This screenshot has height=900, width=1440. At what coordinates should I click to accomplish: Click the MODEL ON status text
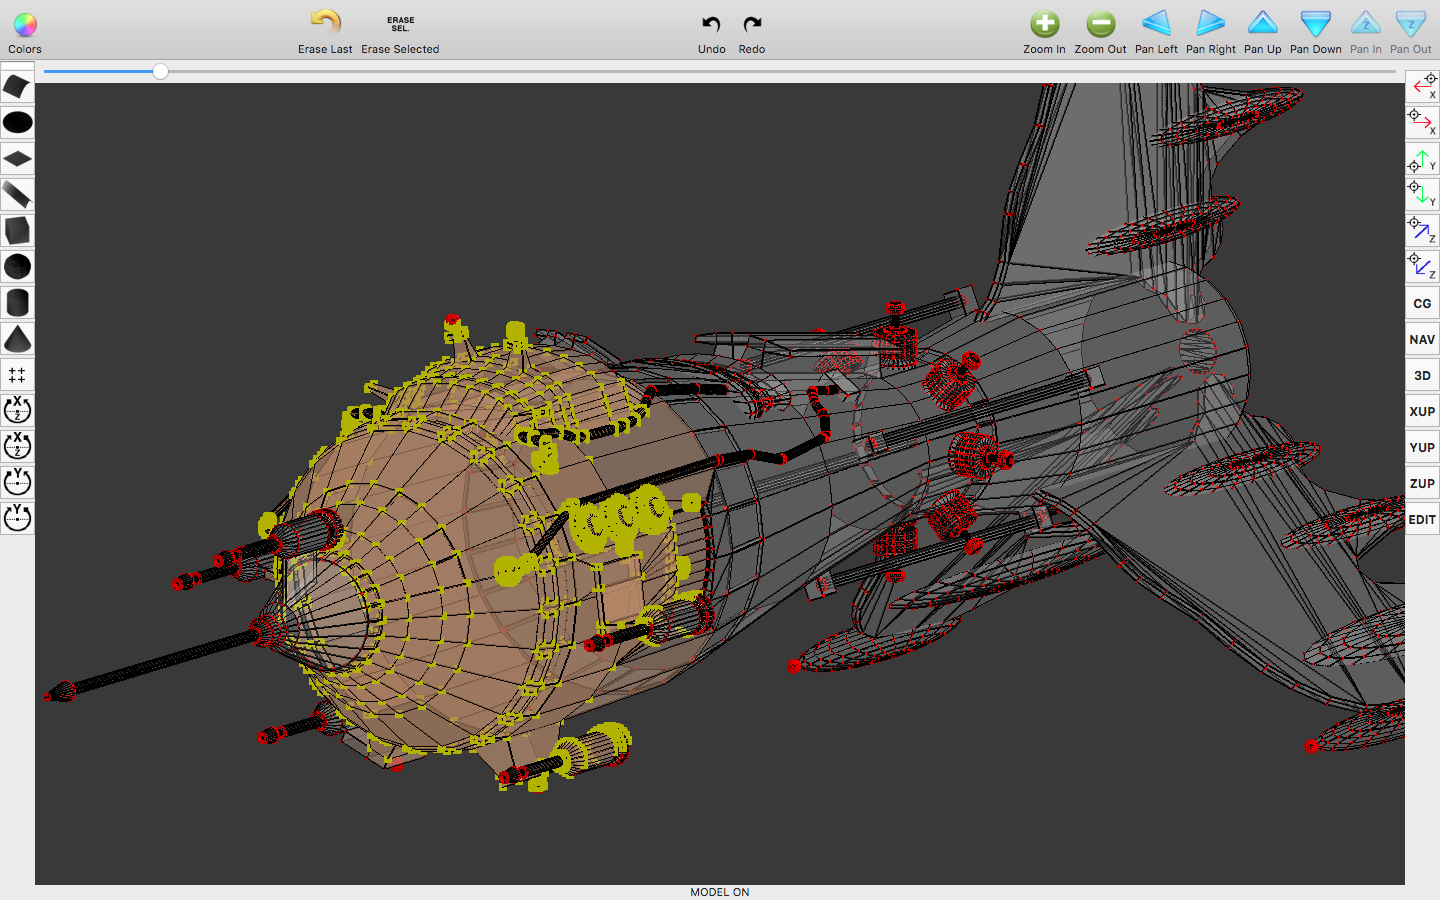[719, 892]
